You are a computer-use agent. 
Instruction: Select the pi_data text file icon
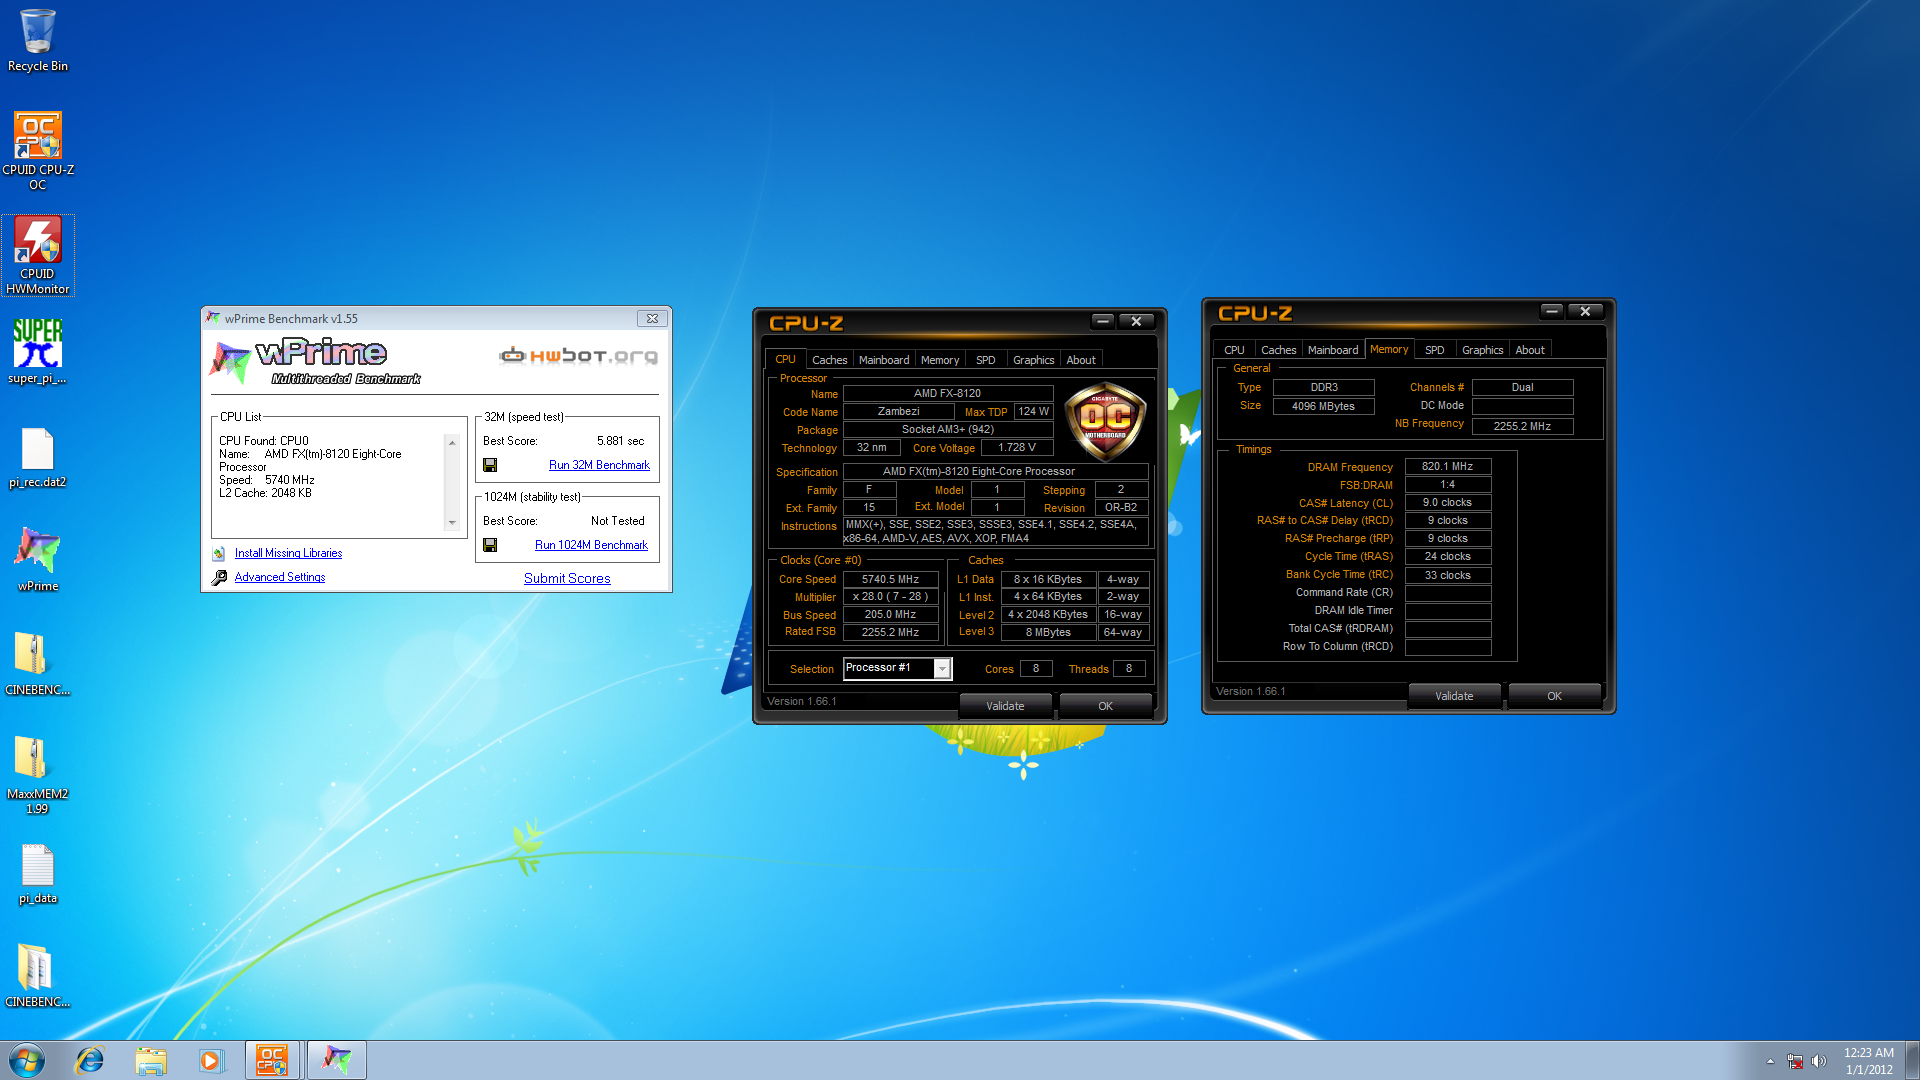38,873
